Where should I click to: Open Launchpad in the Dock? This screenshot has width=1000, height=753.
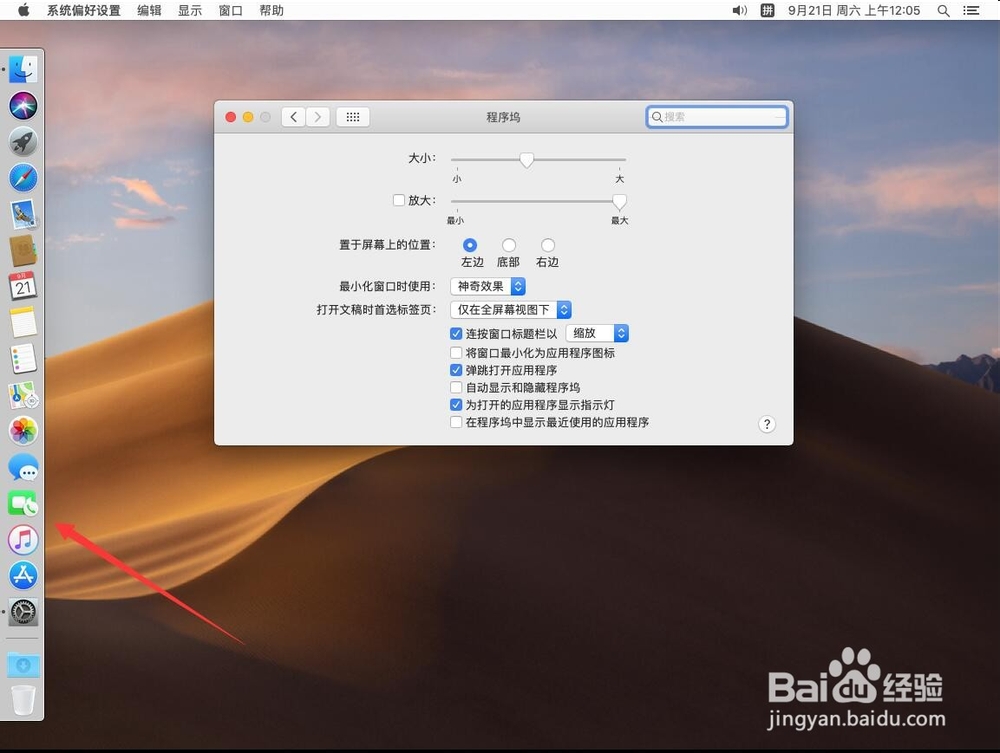[x=22, y=141]
